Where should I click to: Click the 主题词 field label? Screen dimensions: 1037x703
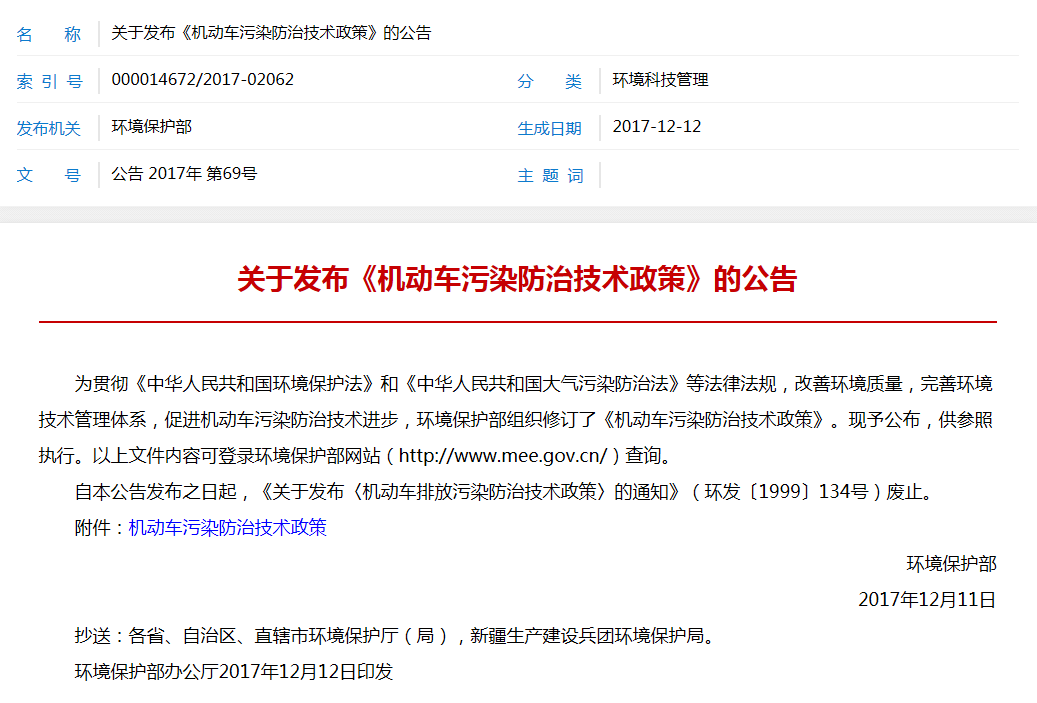(x=549, y=175)
